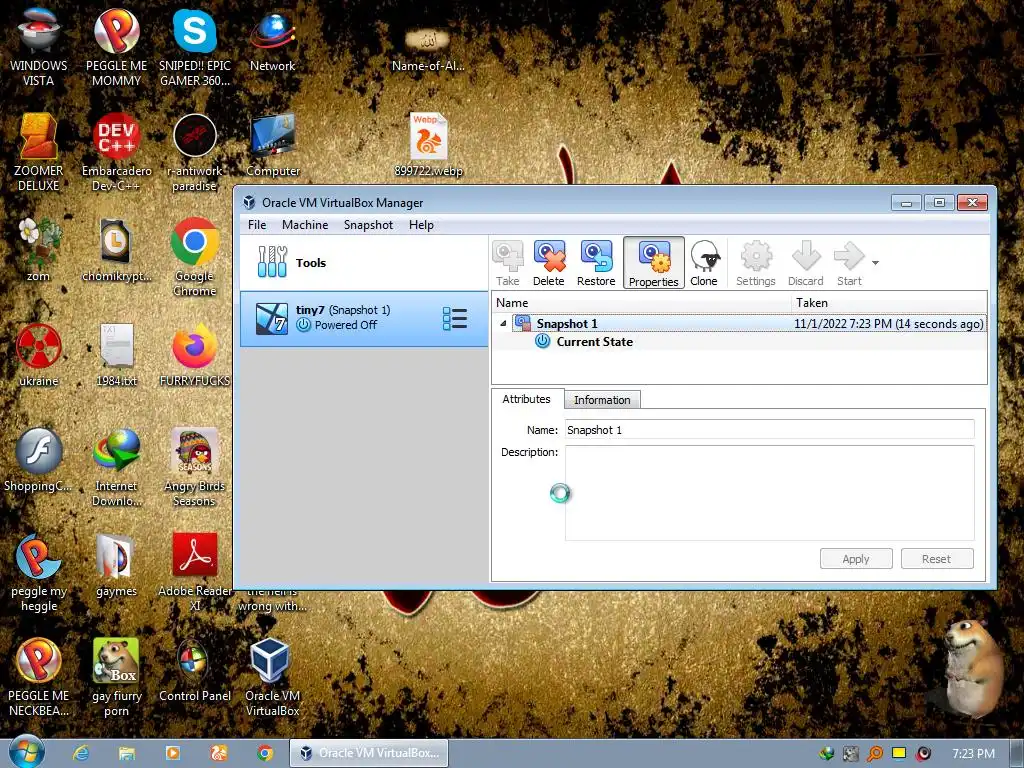Click the Restore snapshot toolbar icon

pos(596,263)
